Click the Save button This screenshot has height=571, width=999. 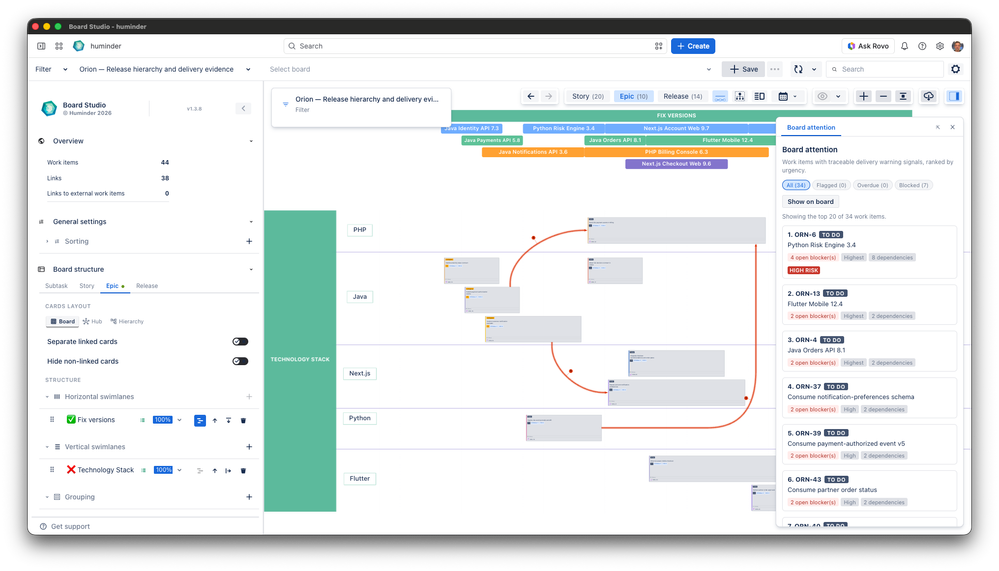(743, 69)
